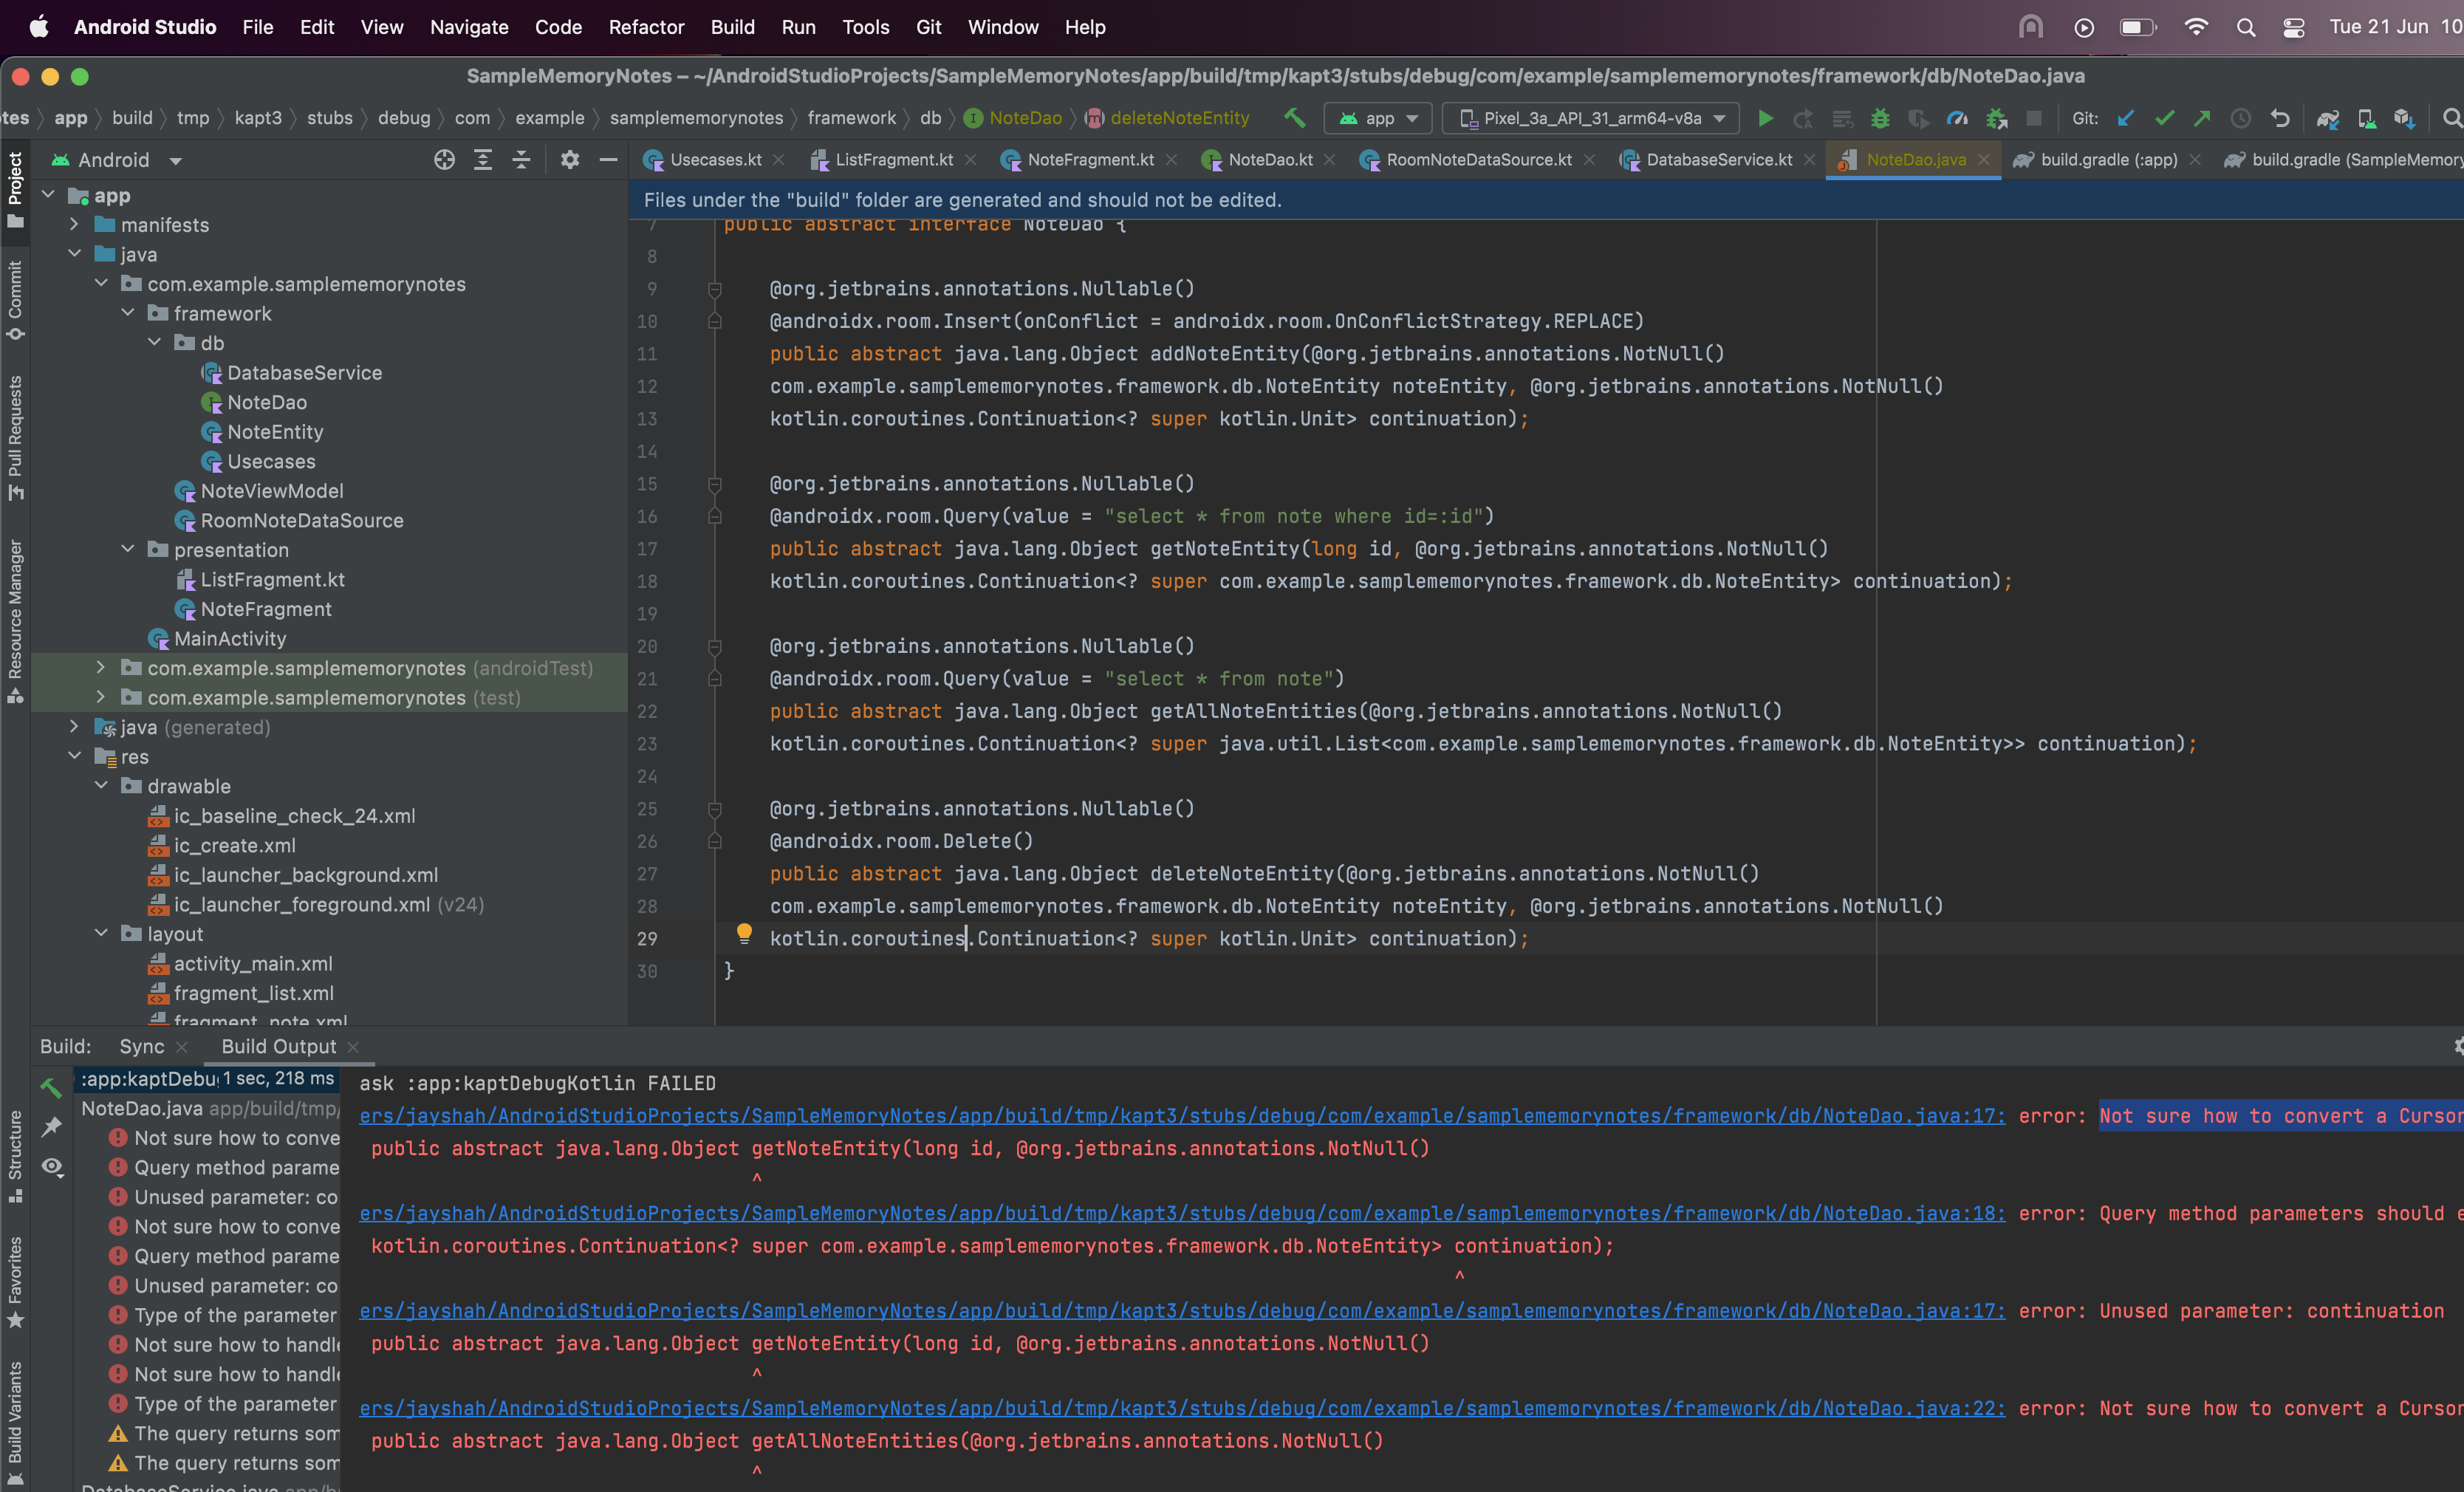Select the Sync tab in Build panel
Screen dimensions: 2464x1492
pyautogui.click(x=141, y=1046)
